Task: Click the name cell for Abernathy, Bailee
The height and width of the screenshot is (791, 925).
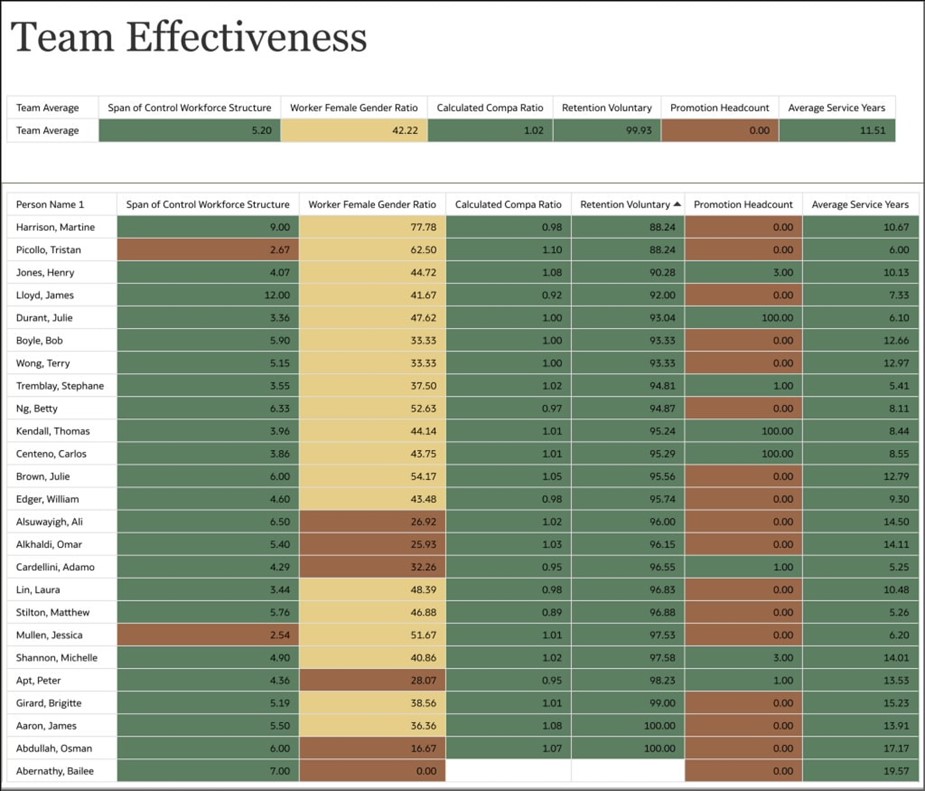Action: click(57, 770)
